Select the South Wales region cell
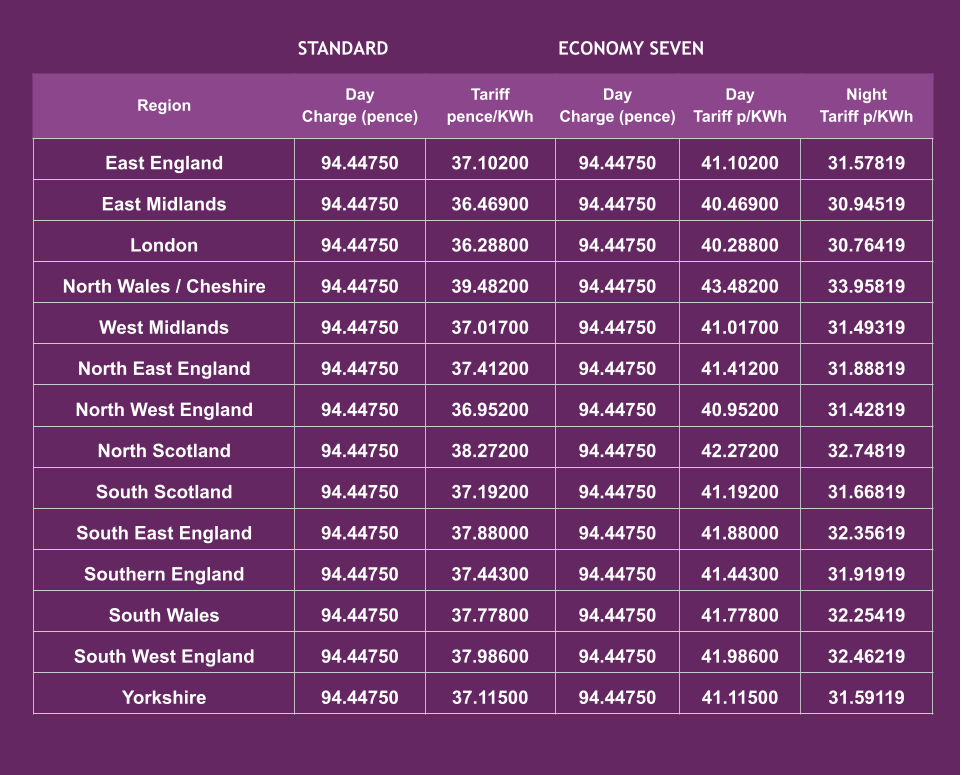963x775 pixels. click(x=164, y=615)
